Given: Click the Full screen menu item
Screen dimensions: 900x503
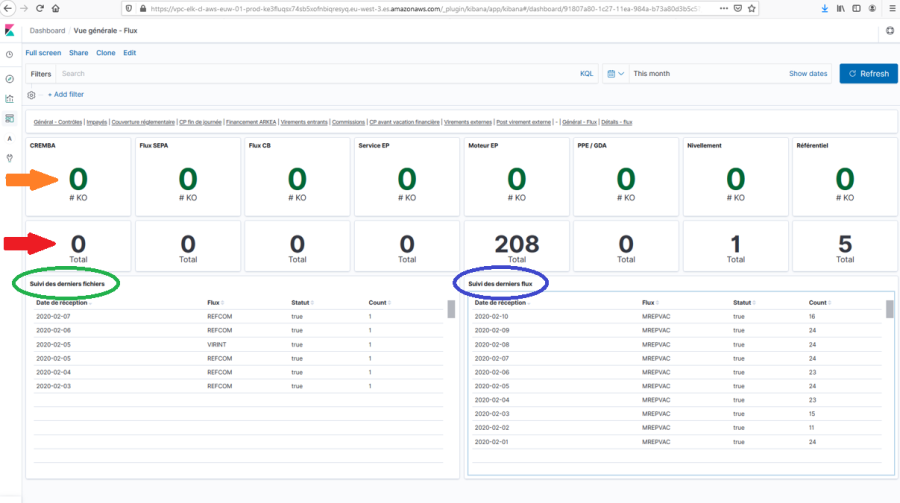Looking at the screenshot, I should [x=44, y=52].
